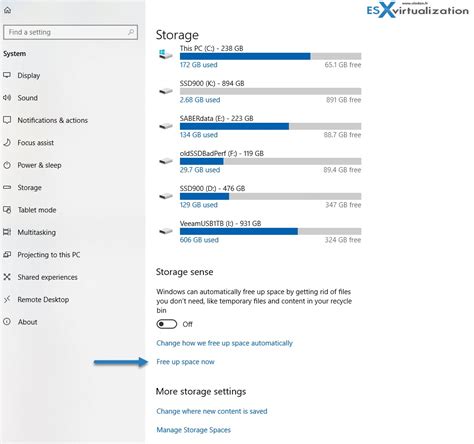The width and height of the screenshot is (474, 444).
Task: Open Change how we free up space automatically
Action: click(x=224, y=343)
